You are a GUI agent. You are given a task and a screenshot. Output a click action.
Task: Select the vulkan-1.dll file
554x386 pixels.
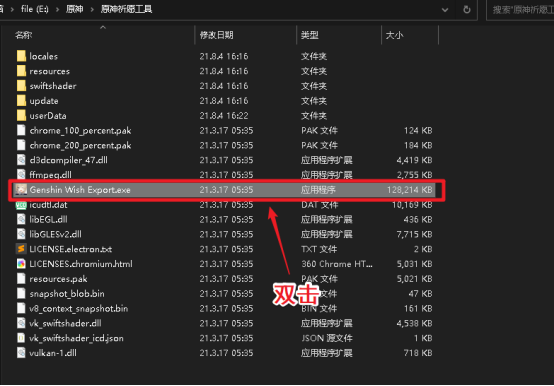point(53,353)
